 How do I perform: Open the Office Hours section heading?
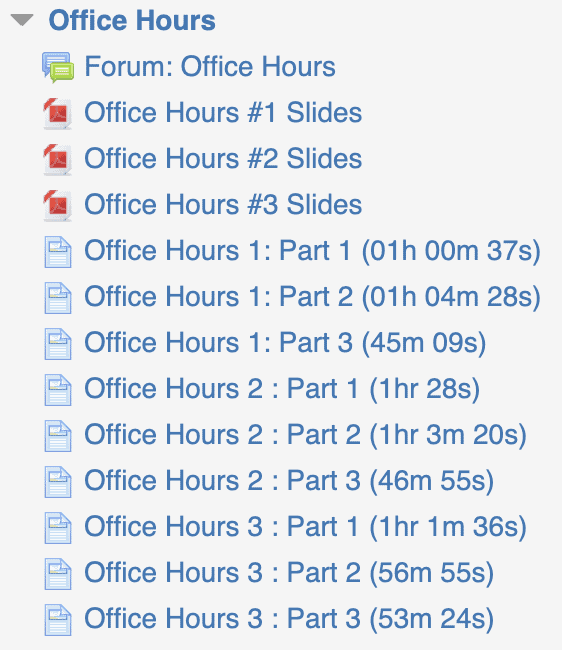[132, 20]
